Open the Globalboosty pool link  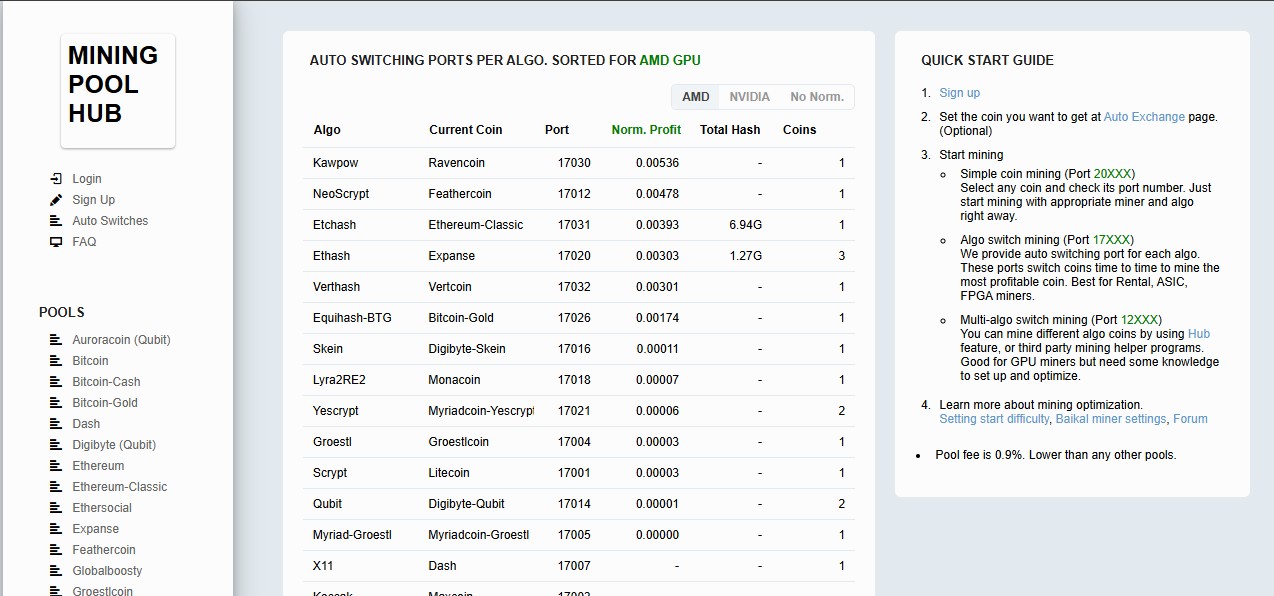tap(107, 570)
